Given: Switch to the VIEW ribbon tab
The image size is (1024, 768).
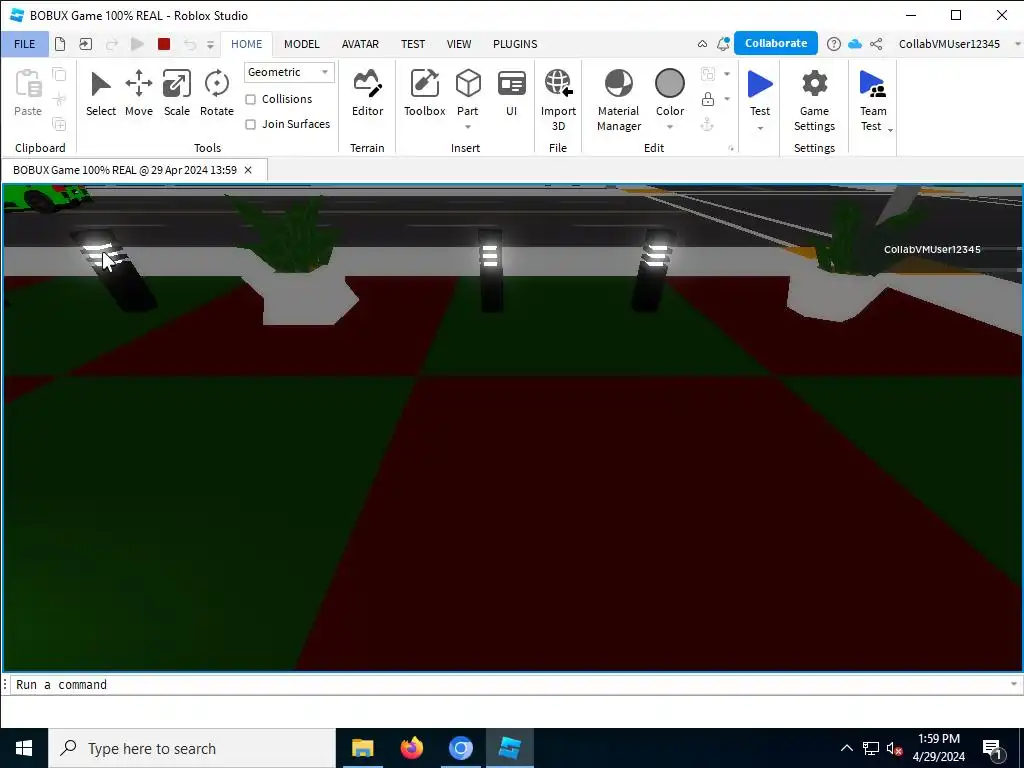Looking at the screenshot, I should click(458, 44).
